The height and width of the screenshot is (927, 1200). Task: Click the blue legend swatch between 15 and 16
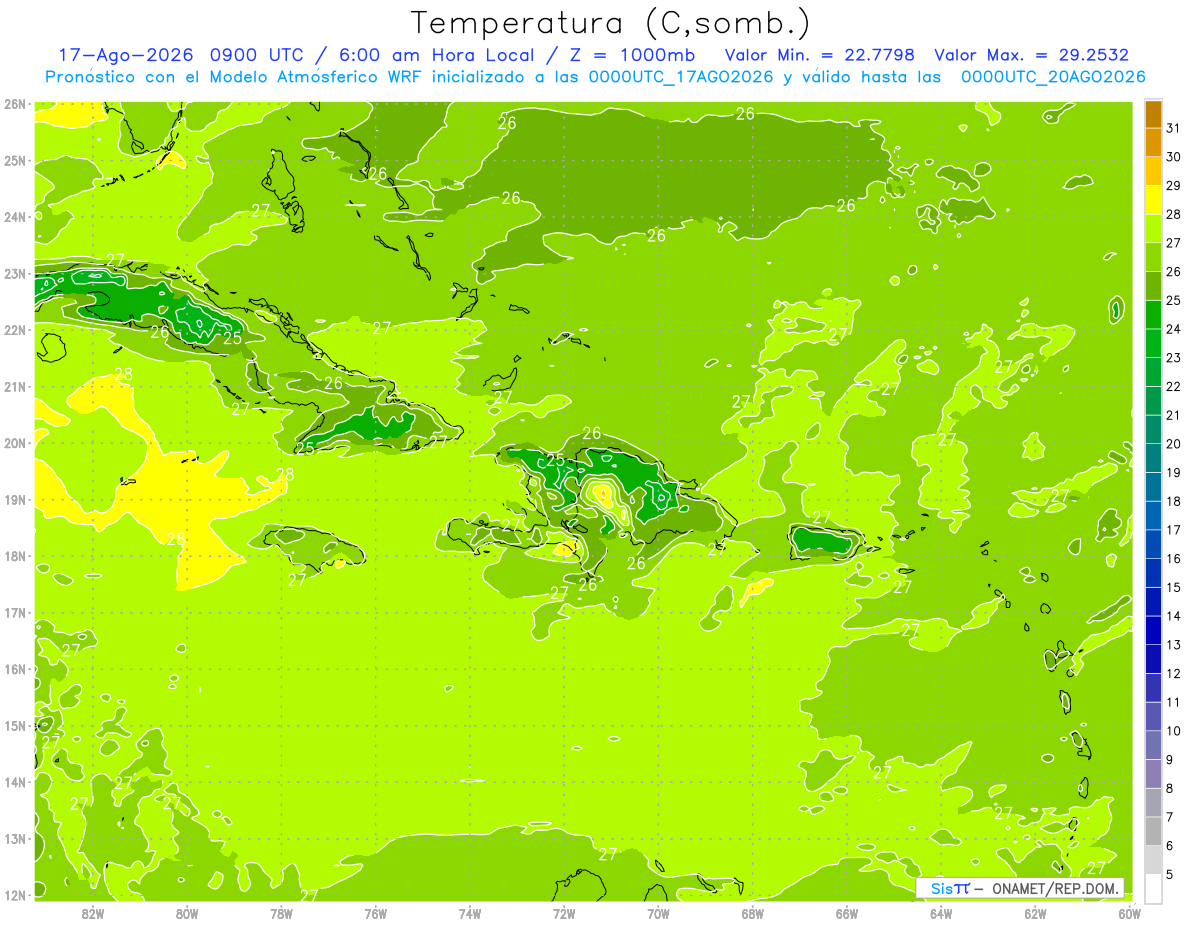pos(1153,572)
